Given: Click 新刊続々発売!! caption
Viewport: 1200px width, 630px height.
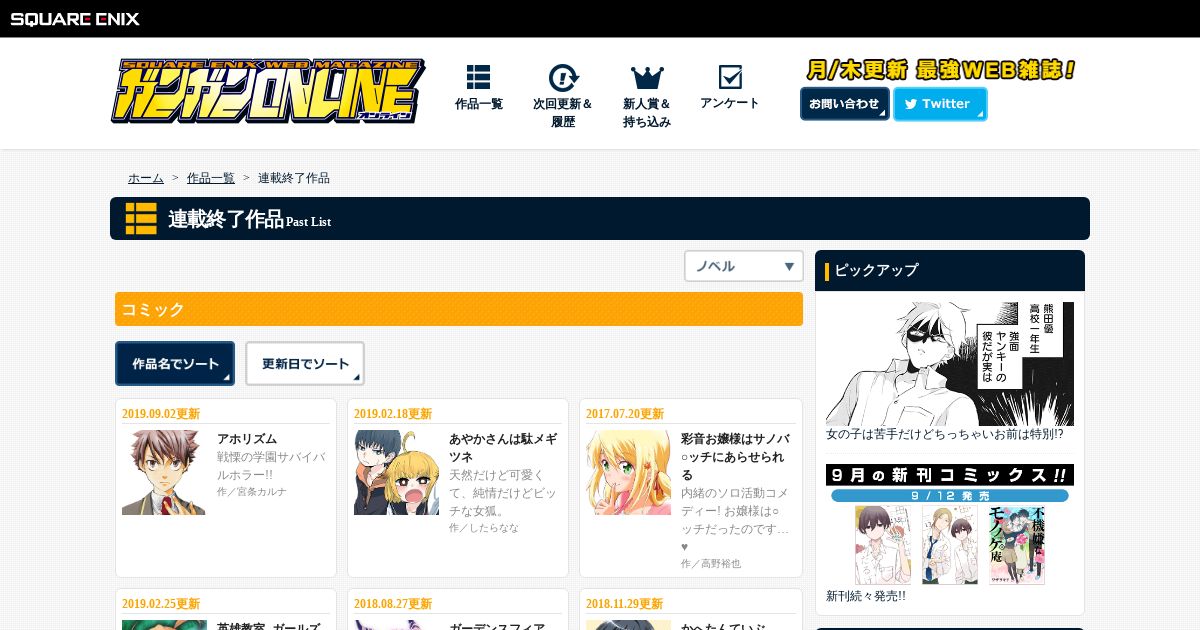Looking at the screenshot, I should click(x=866, y=595).
